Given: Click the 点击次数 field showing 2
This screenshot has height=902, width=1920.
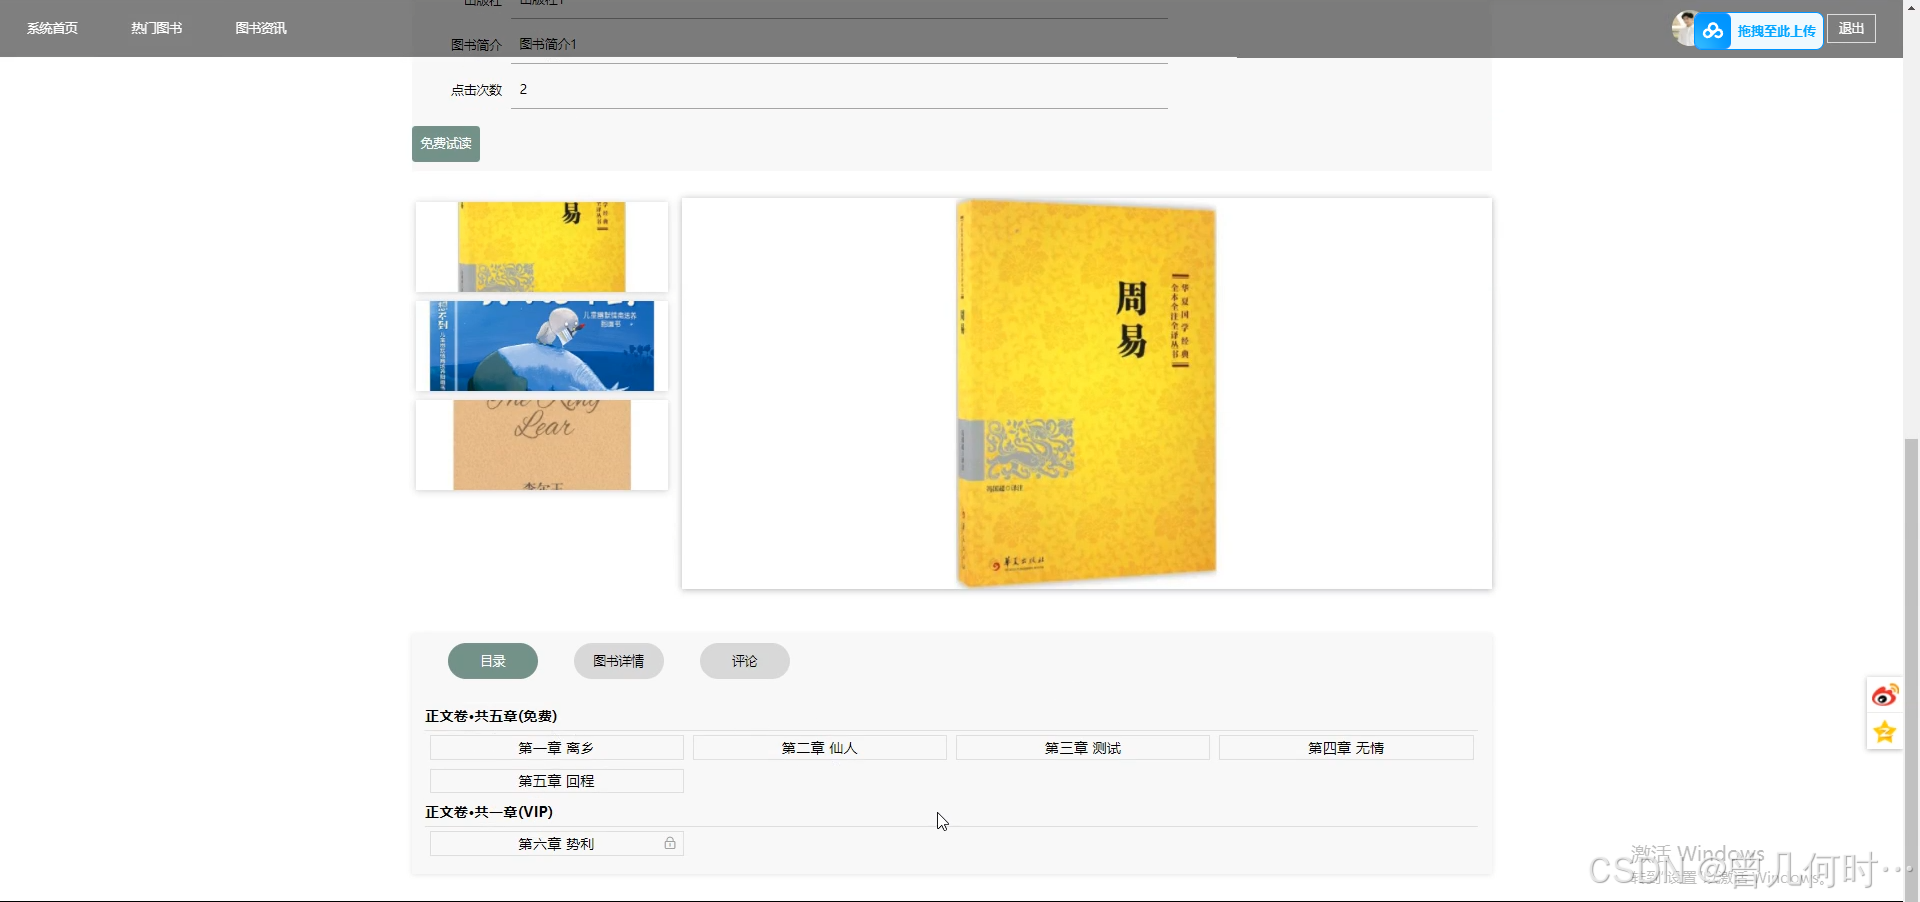Looking at the screenshot, I should pos(839,90).
